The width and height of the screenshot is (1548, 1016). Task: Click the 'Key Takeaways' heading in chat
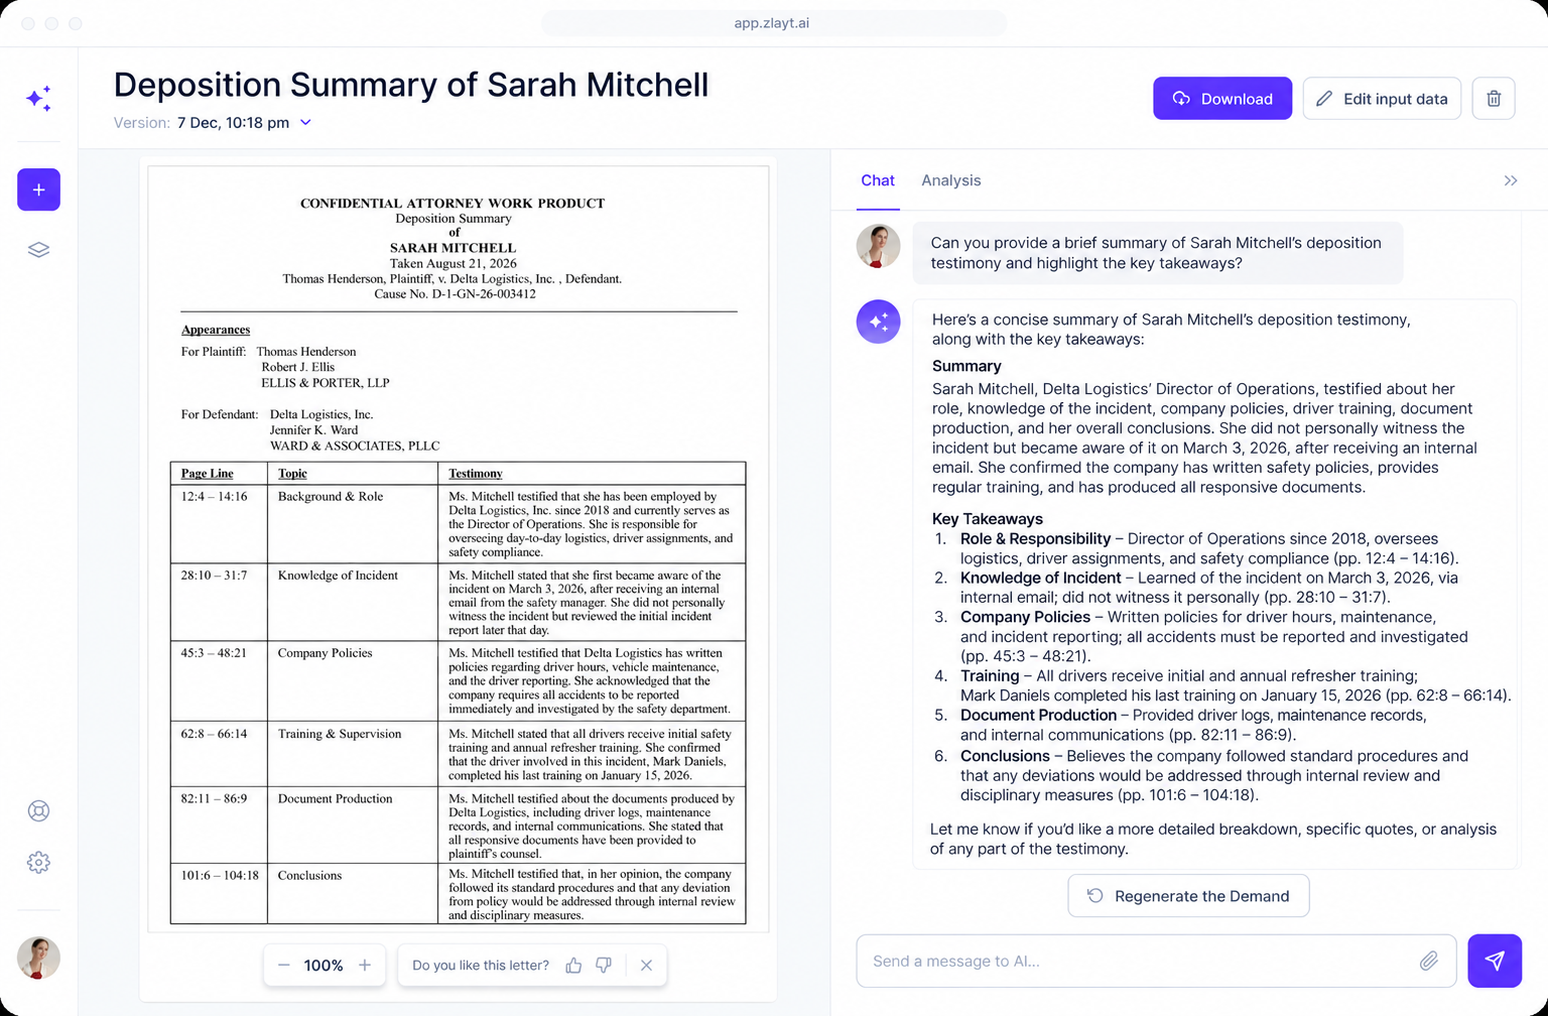(x=988, y=519)
